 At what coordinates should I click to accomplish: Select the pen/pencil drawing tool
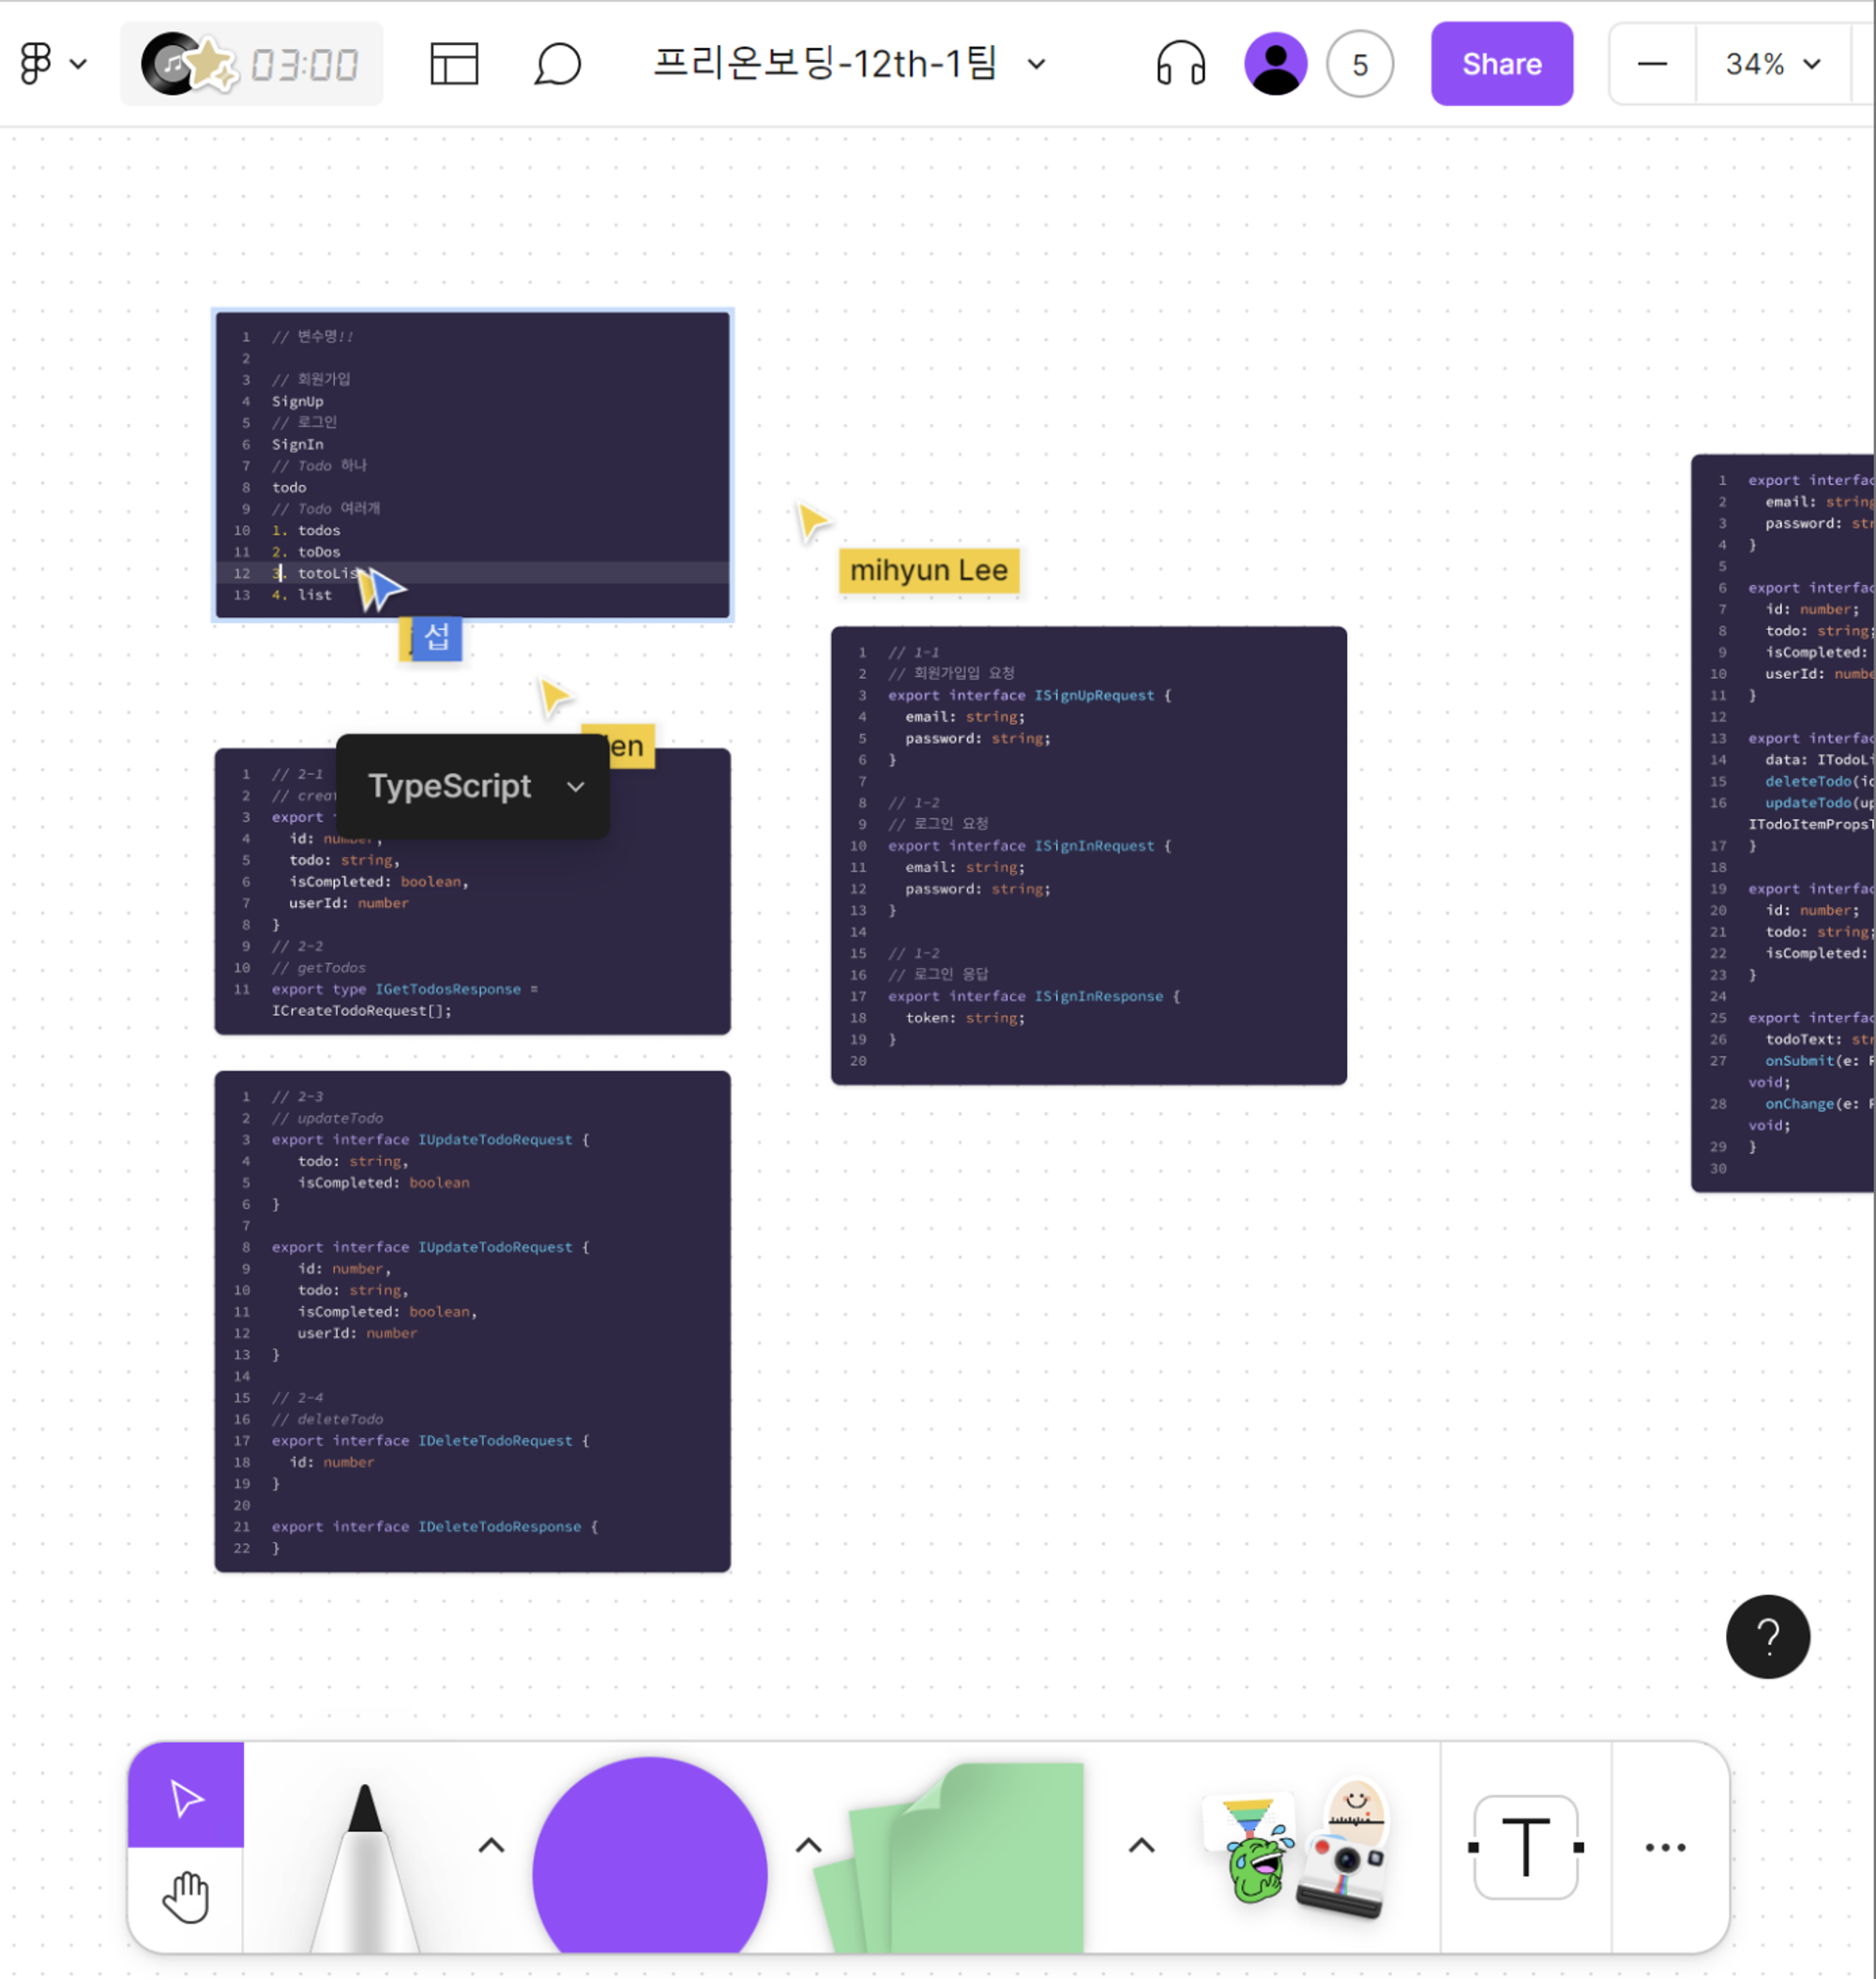pos(363,1847)
